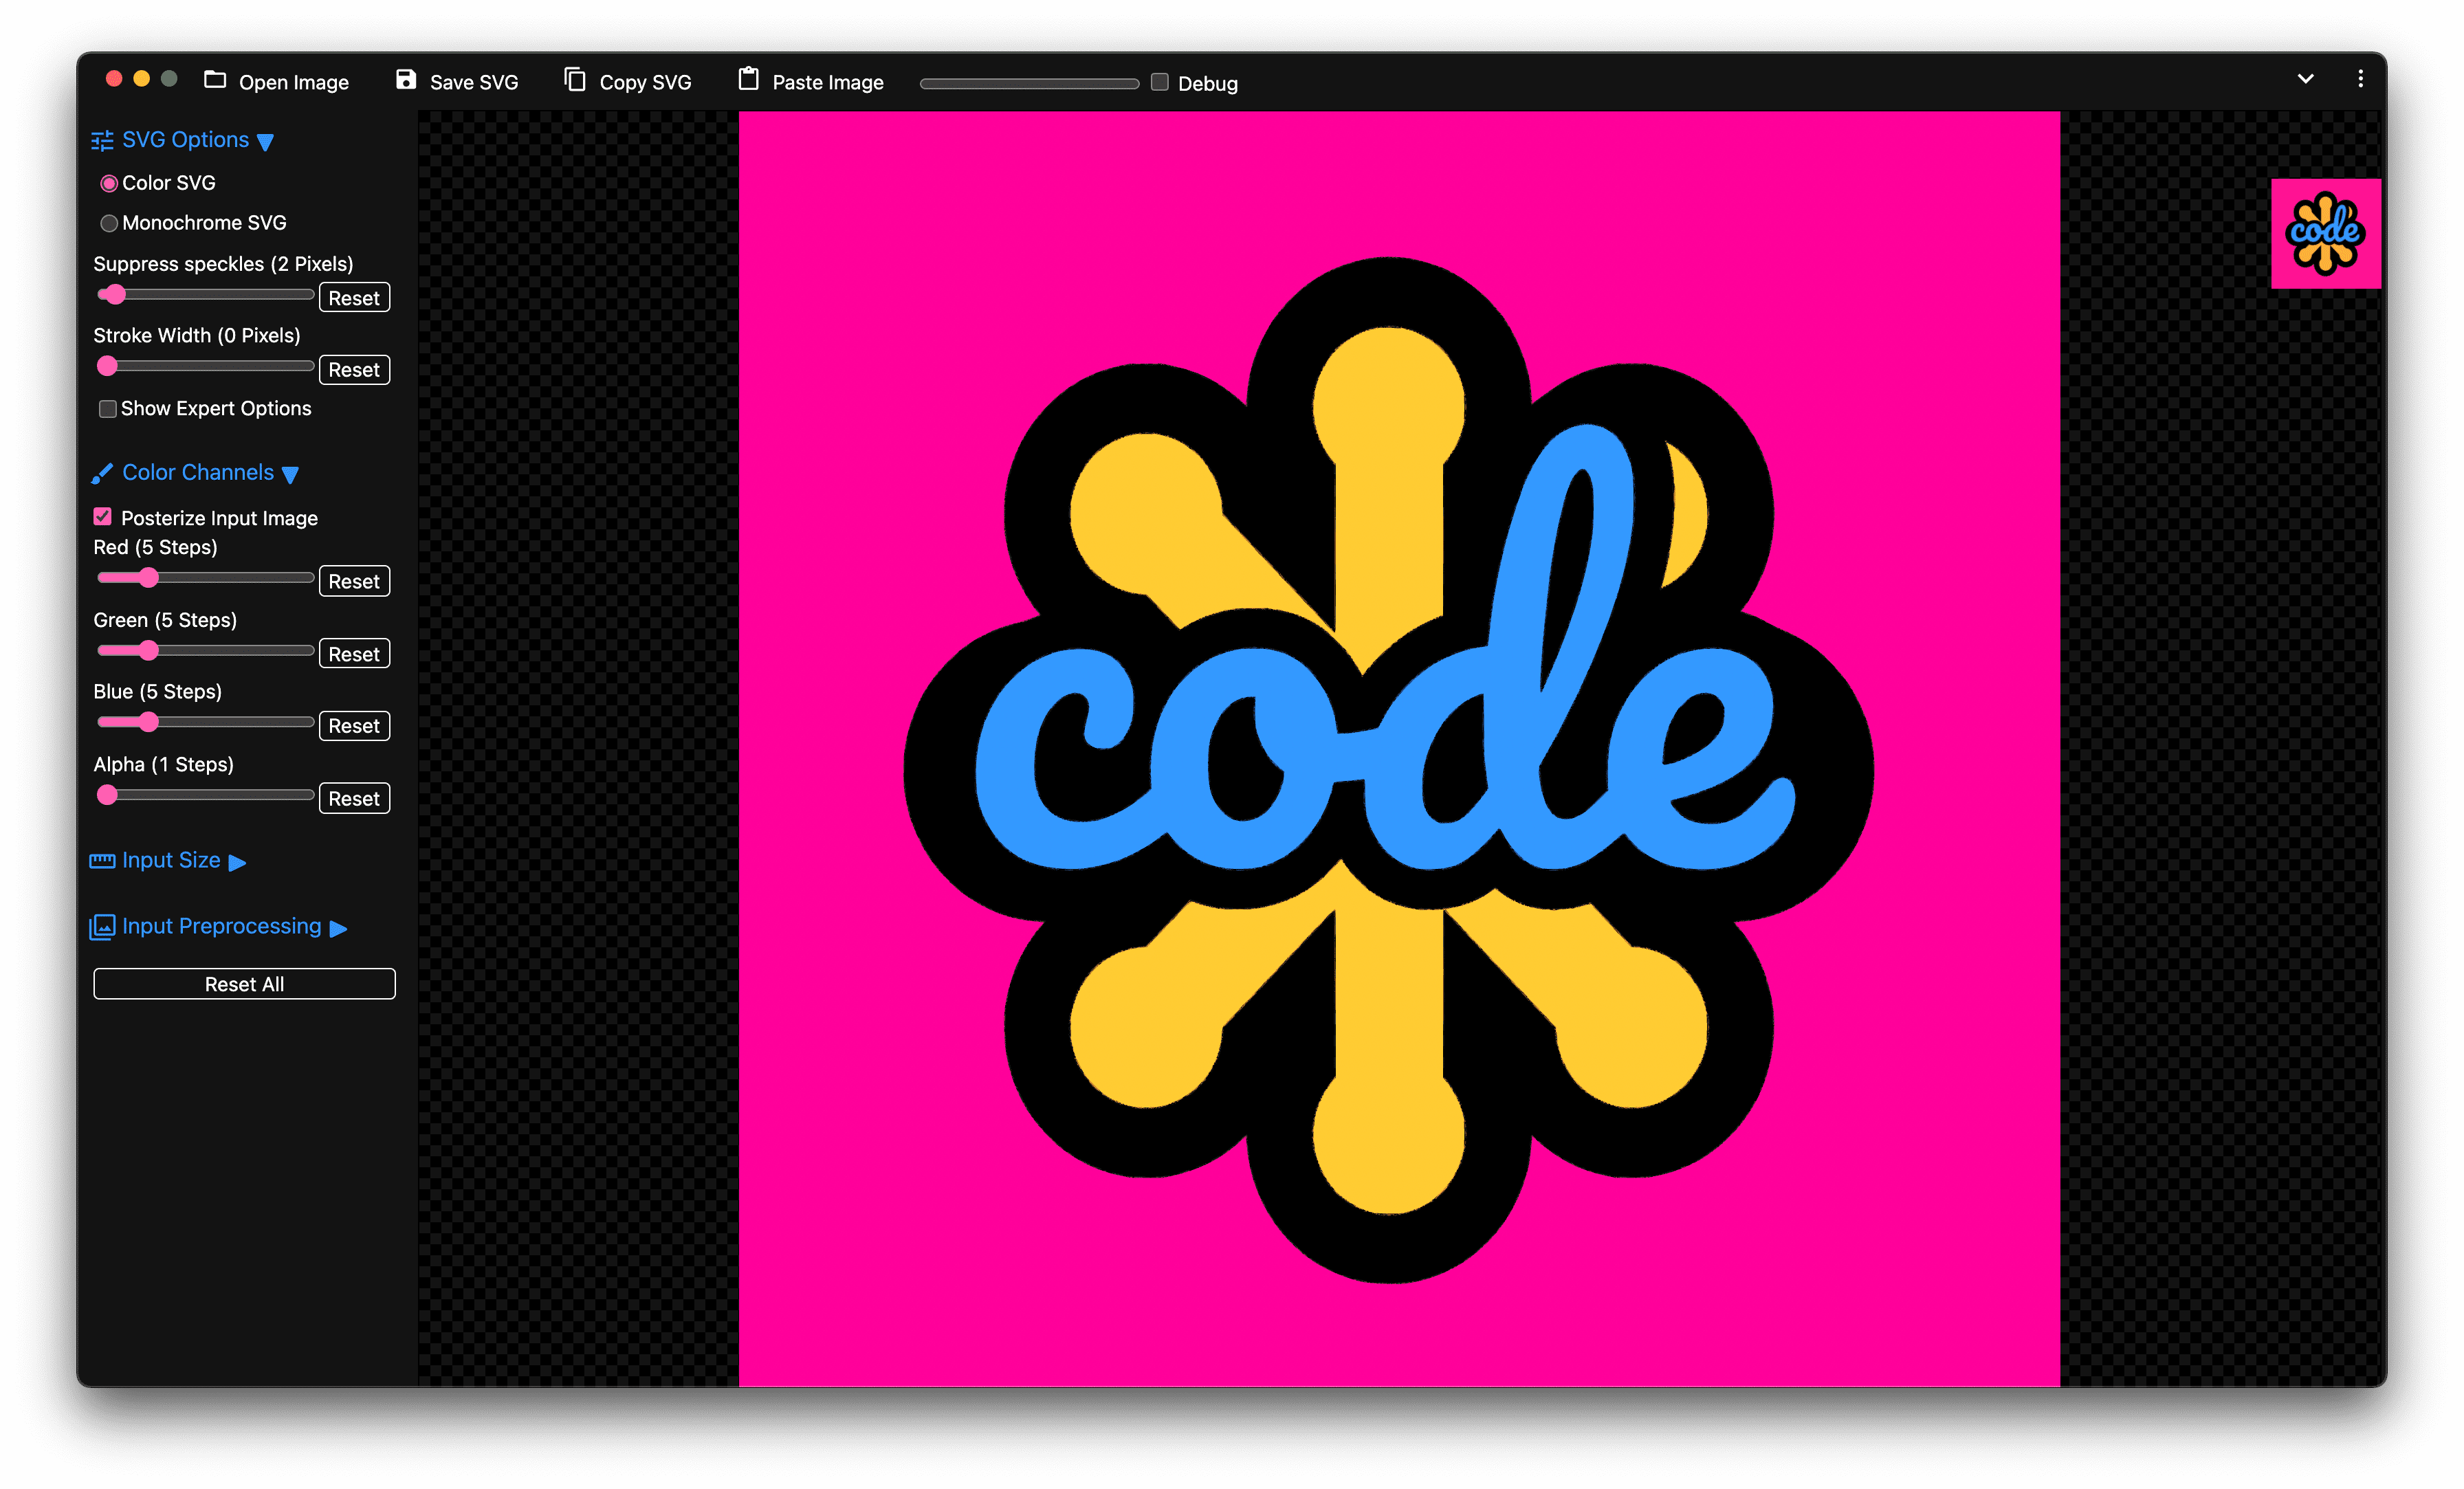Click the Color Channels icon

pos(100,472)
